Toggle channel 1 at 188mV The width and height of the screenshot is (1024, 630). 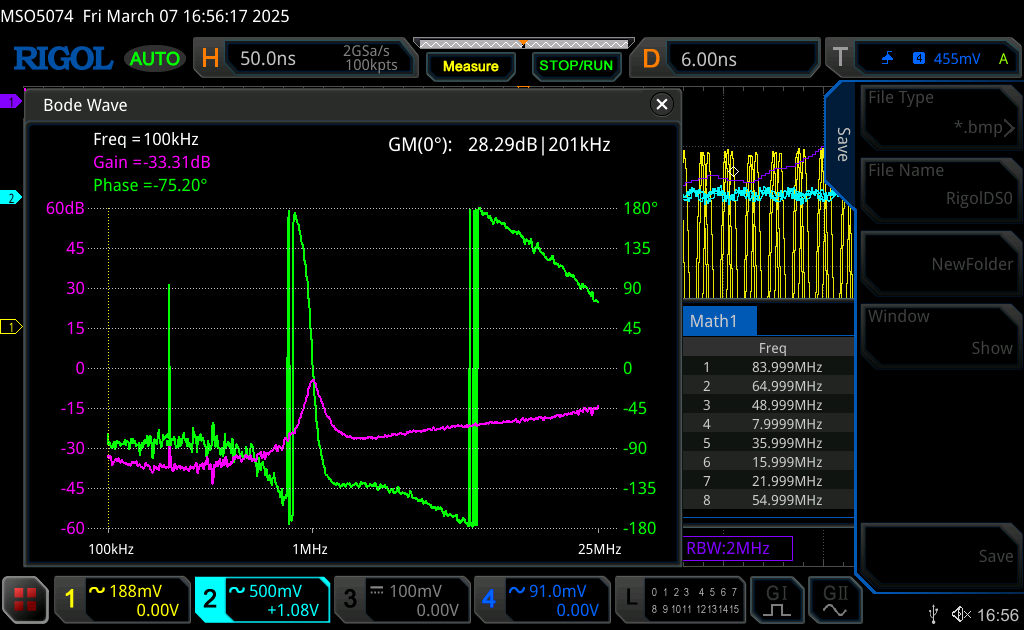122,600
